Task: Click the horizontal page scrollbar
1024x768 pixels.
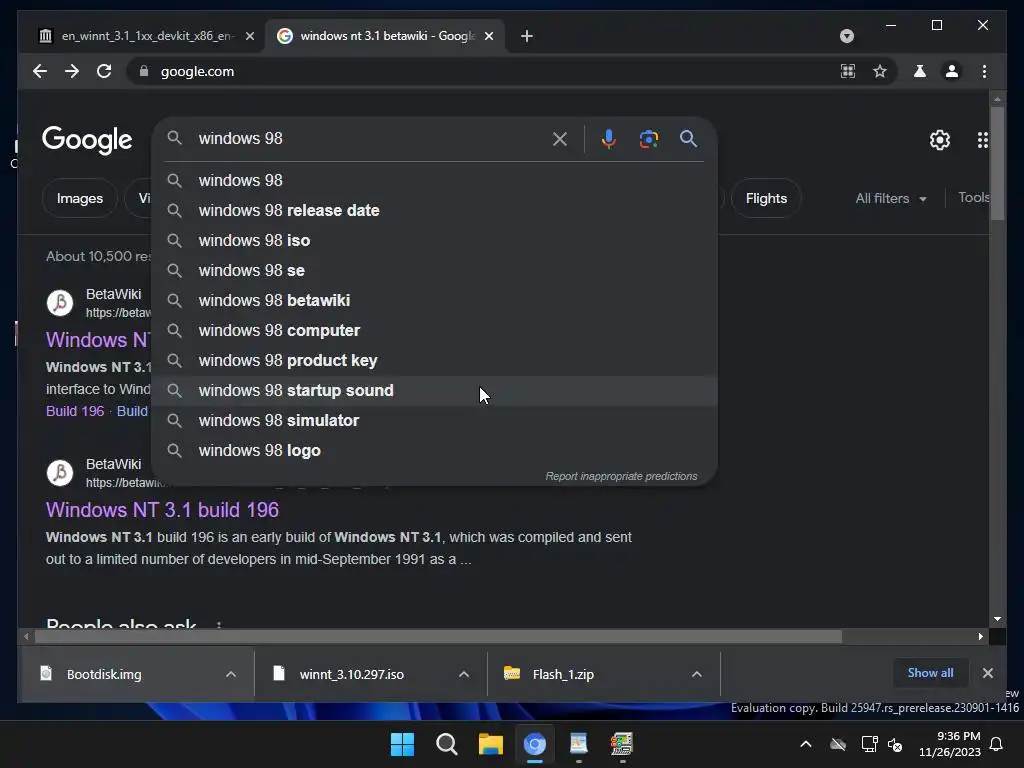Action: [x=438, y=636]
